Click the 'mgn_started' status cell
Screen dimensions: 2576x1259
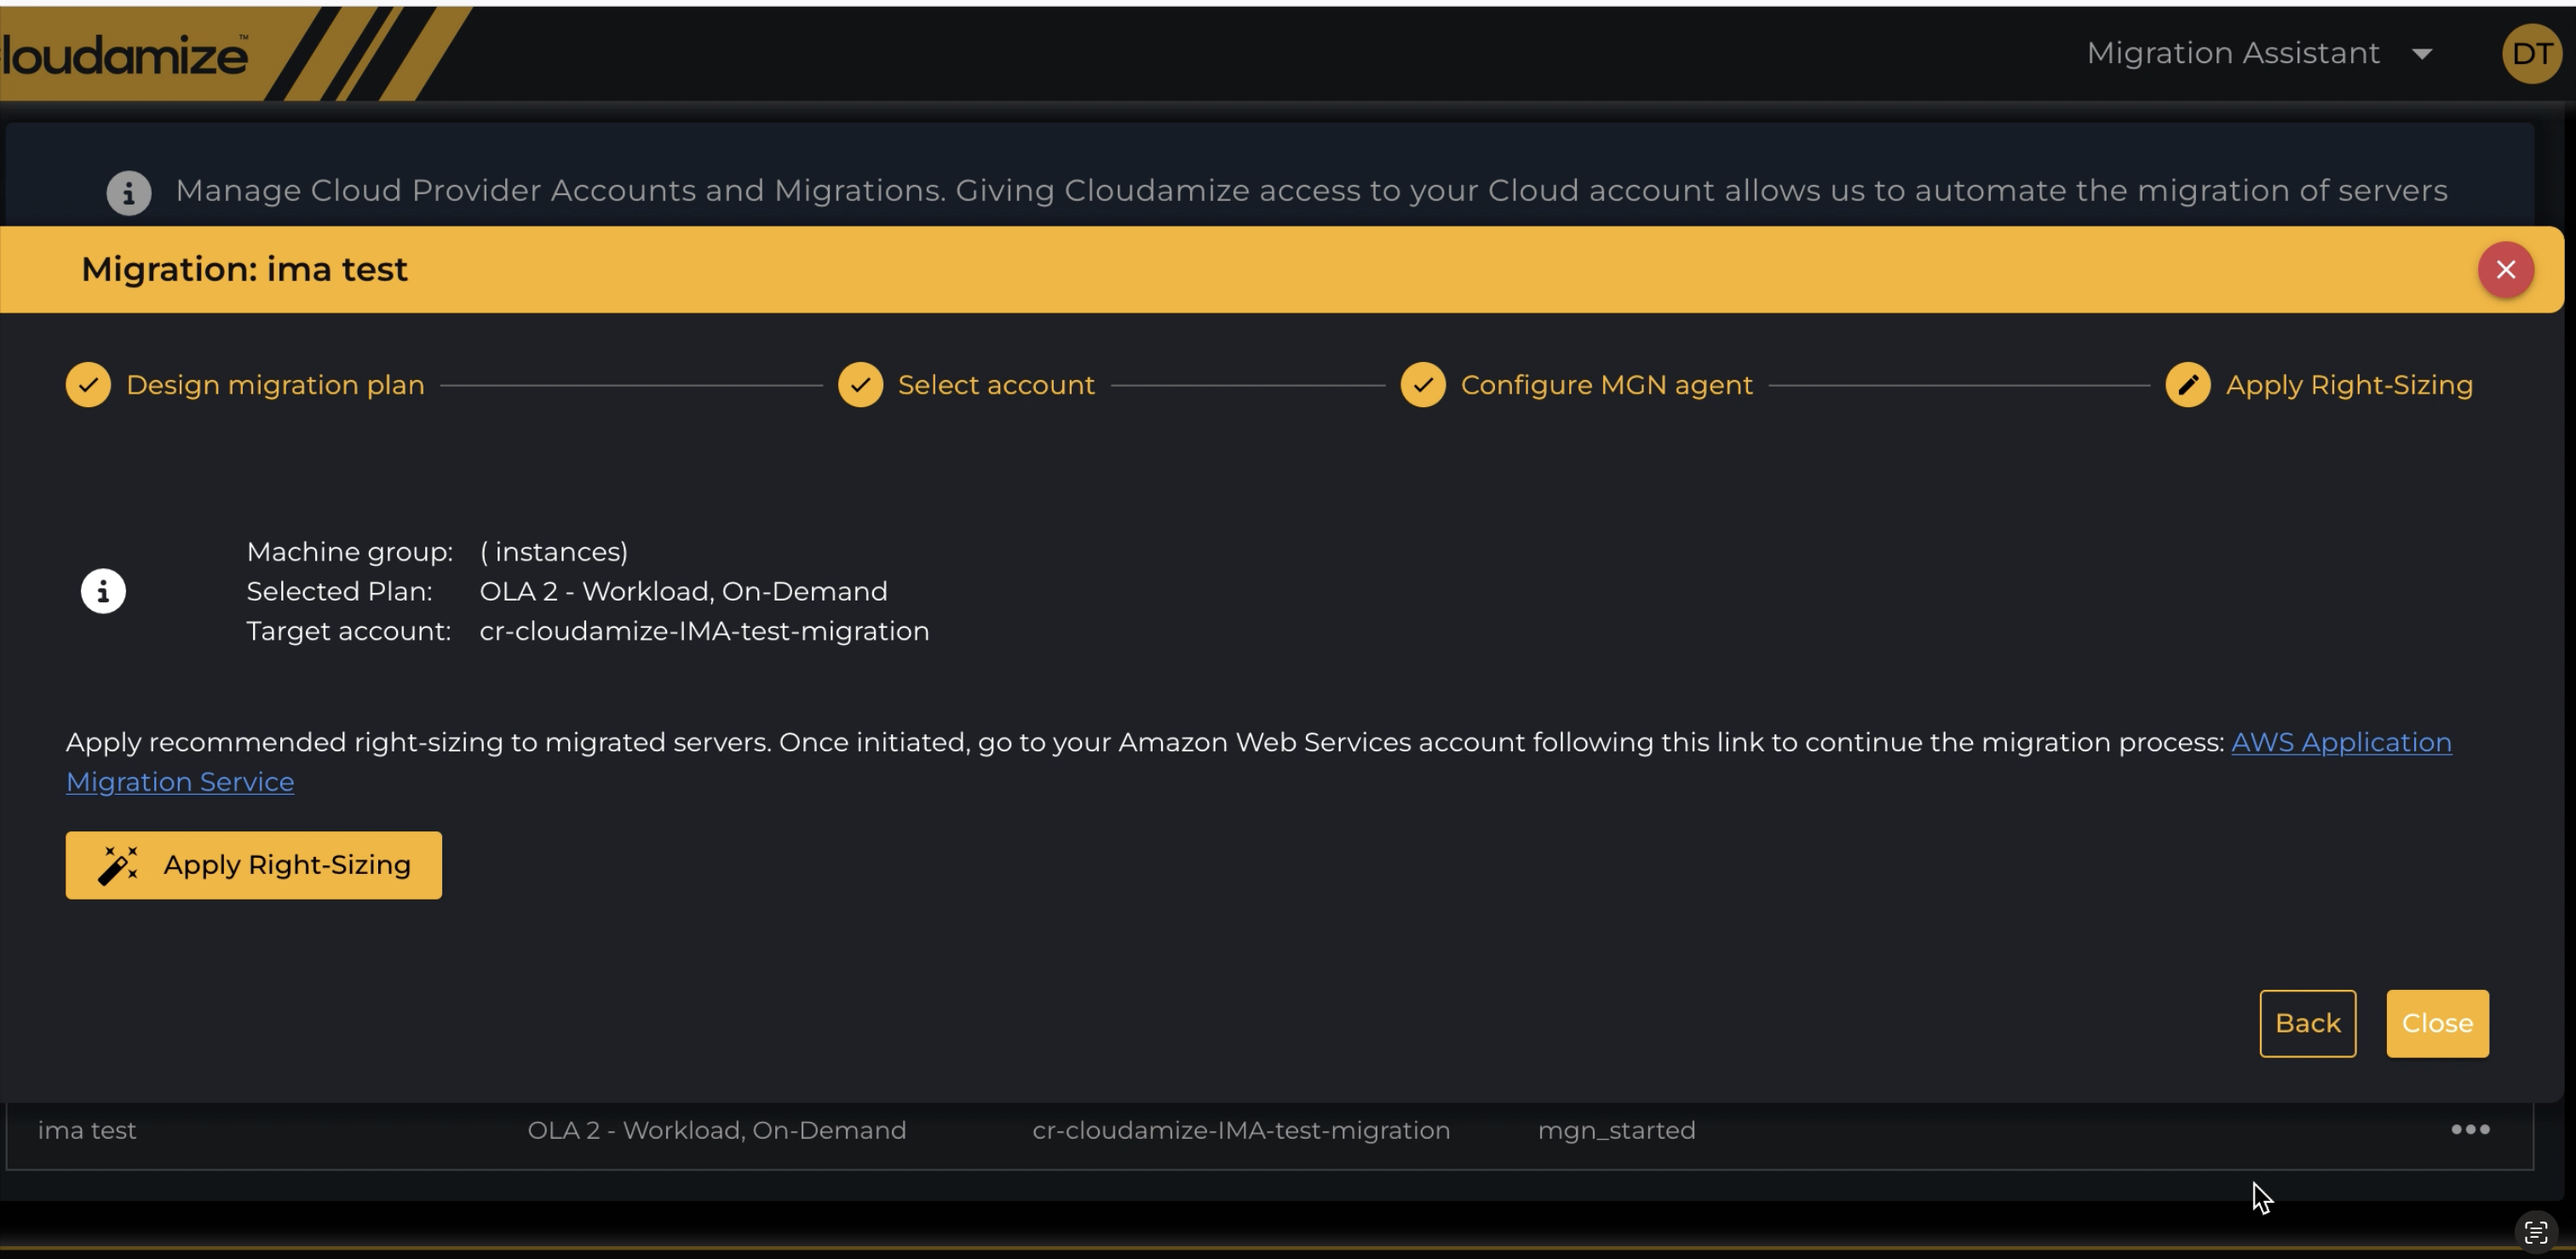(x=1616, y=1130)
